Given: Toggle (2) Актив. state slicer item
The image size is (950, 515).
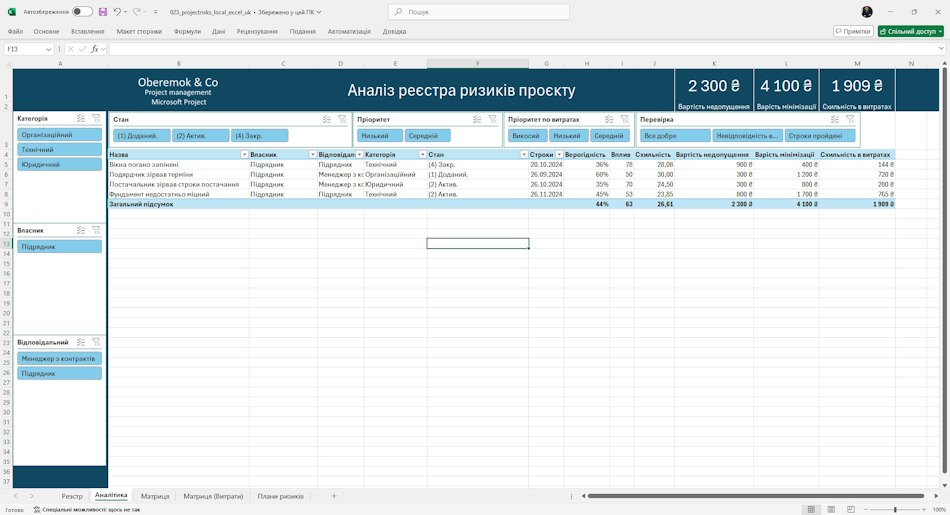Looking at the screenshot, I should (x=201, y=136).
